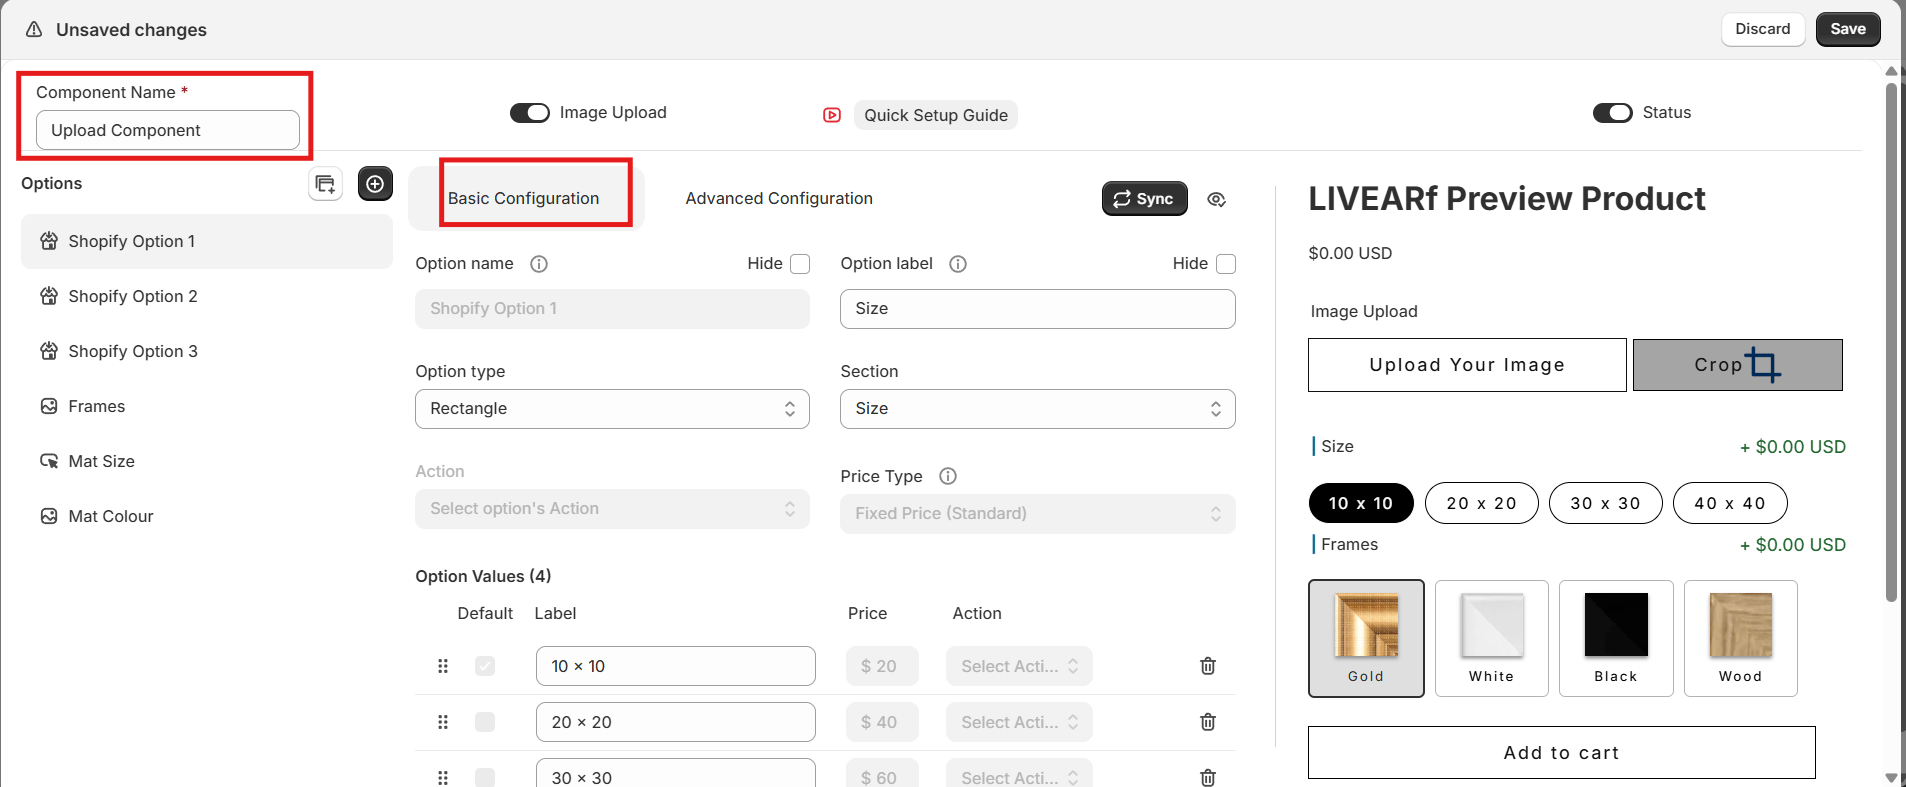Select the Gold frame swatch

click(1366, 638)
